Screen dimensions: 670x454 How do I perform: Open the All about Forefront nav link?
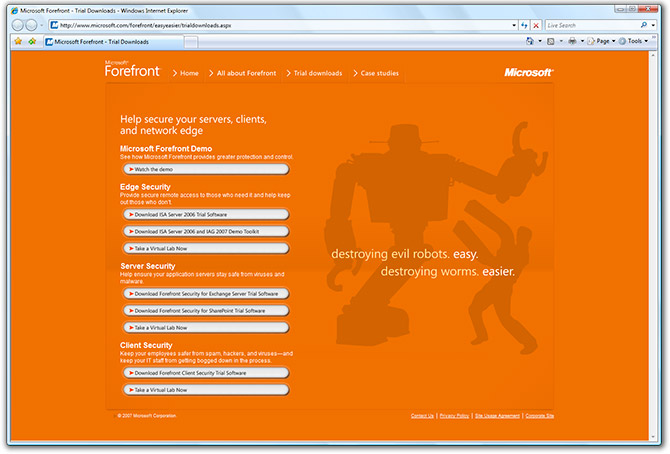(x=247, y=73)
